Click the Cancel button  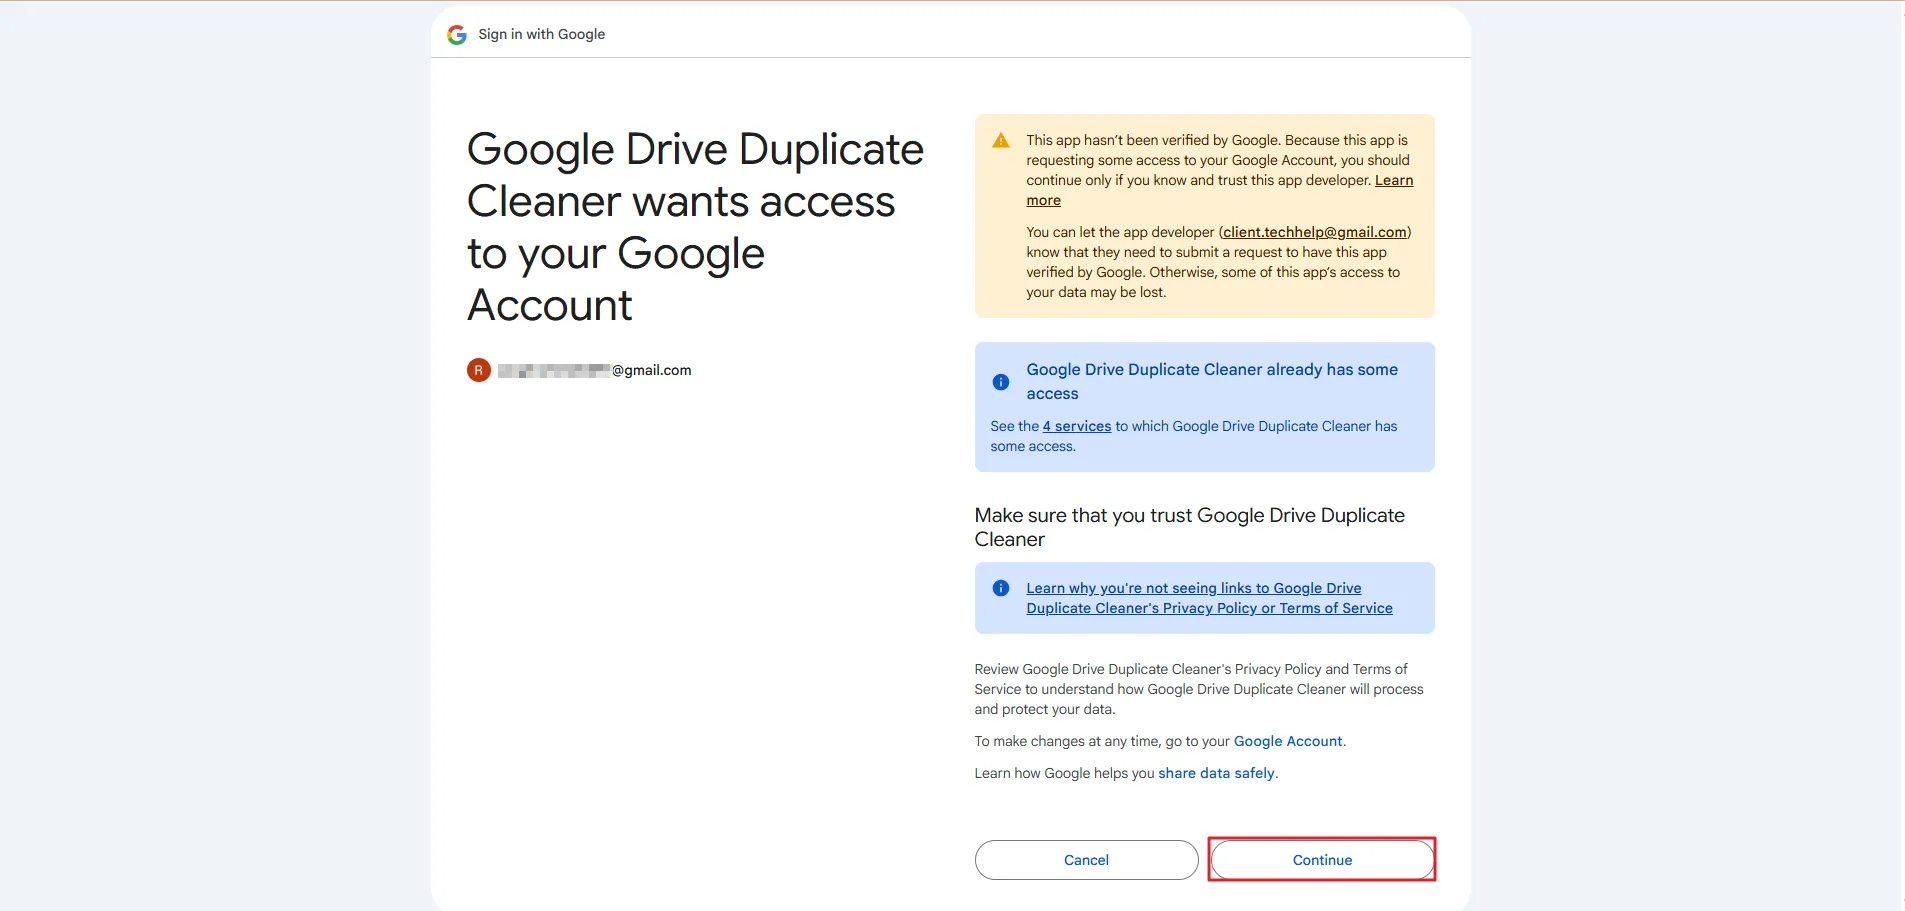point(1086,860)
